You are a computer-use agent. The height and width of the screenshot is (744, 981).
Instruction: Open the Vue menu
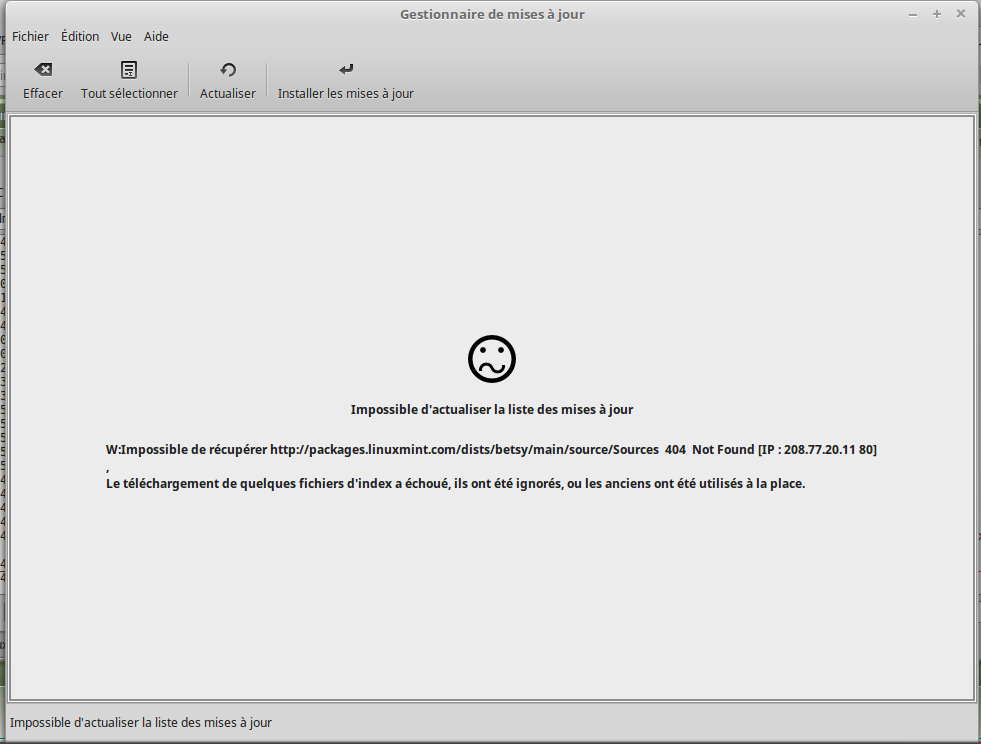121,36
